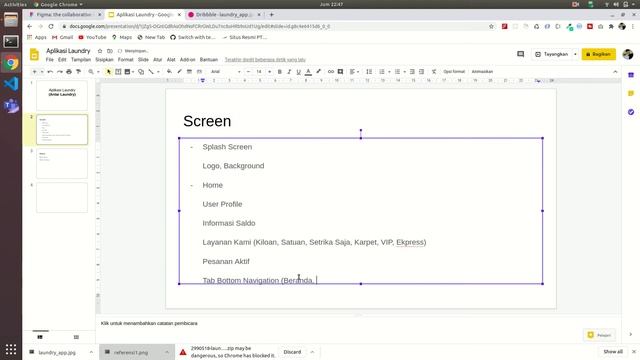Select slide 1 thumbnail Aplikasi Laundry

click(62, 95)
